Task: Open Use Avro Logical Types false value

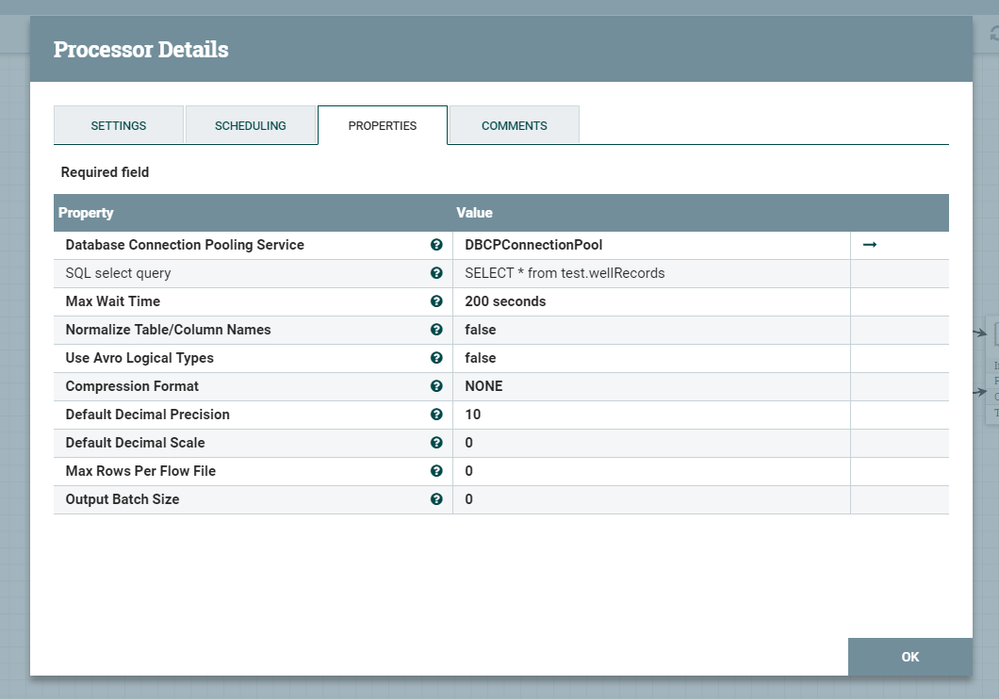Action: coord(650,358)
